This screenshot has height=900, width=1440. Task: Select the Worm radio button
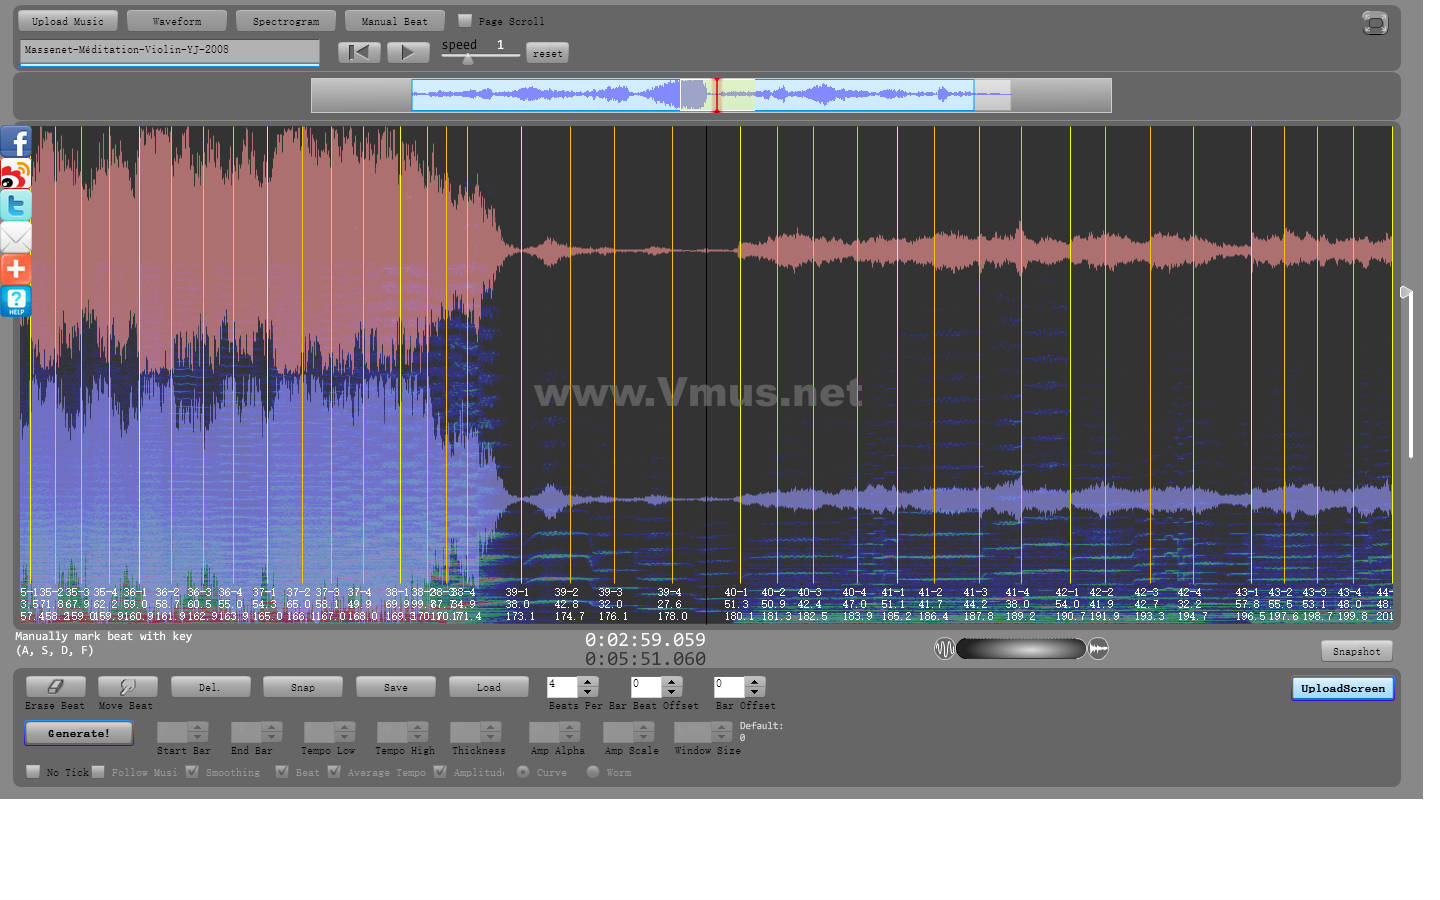(x=593, y=771)
